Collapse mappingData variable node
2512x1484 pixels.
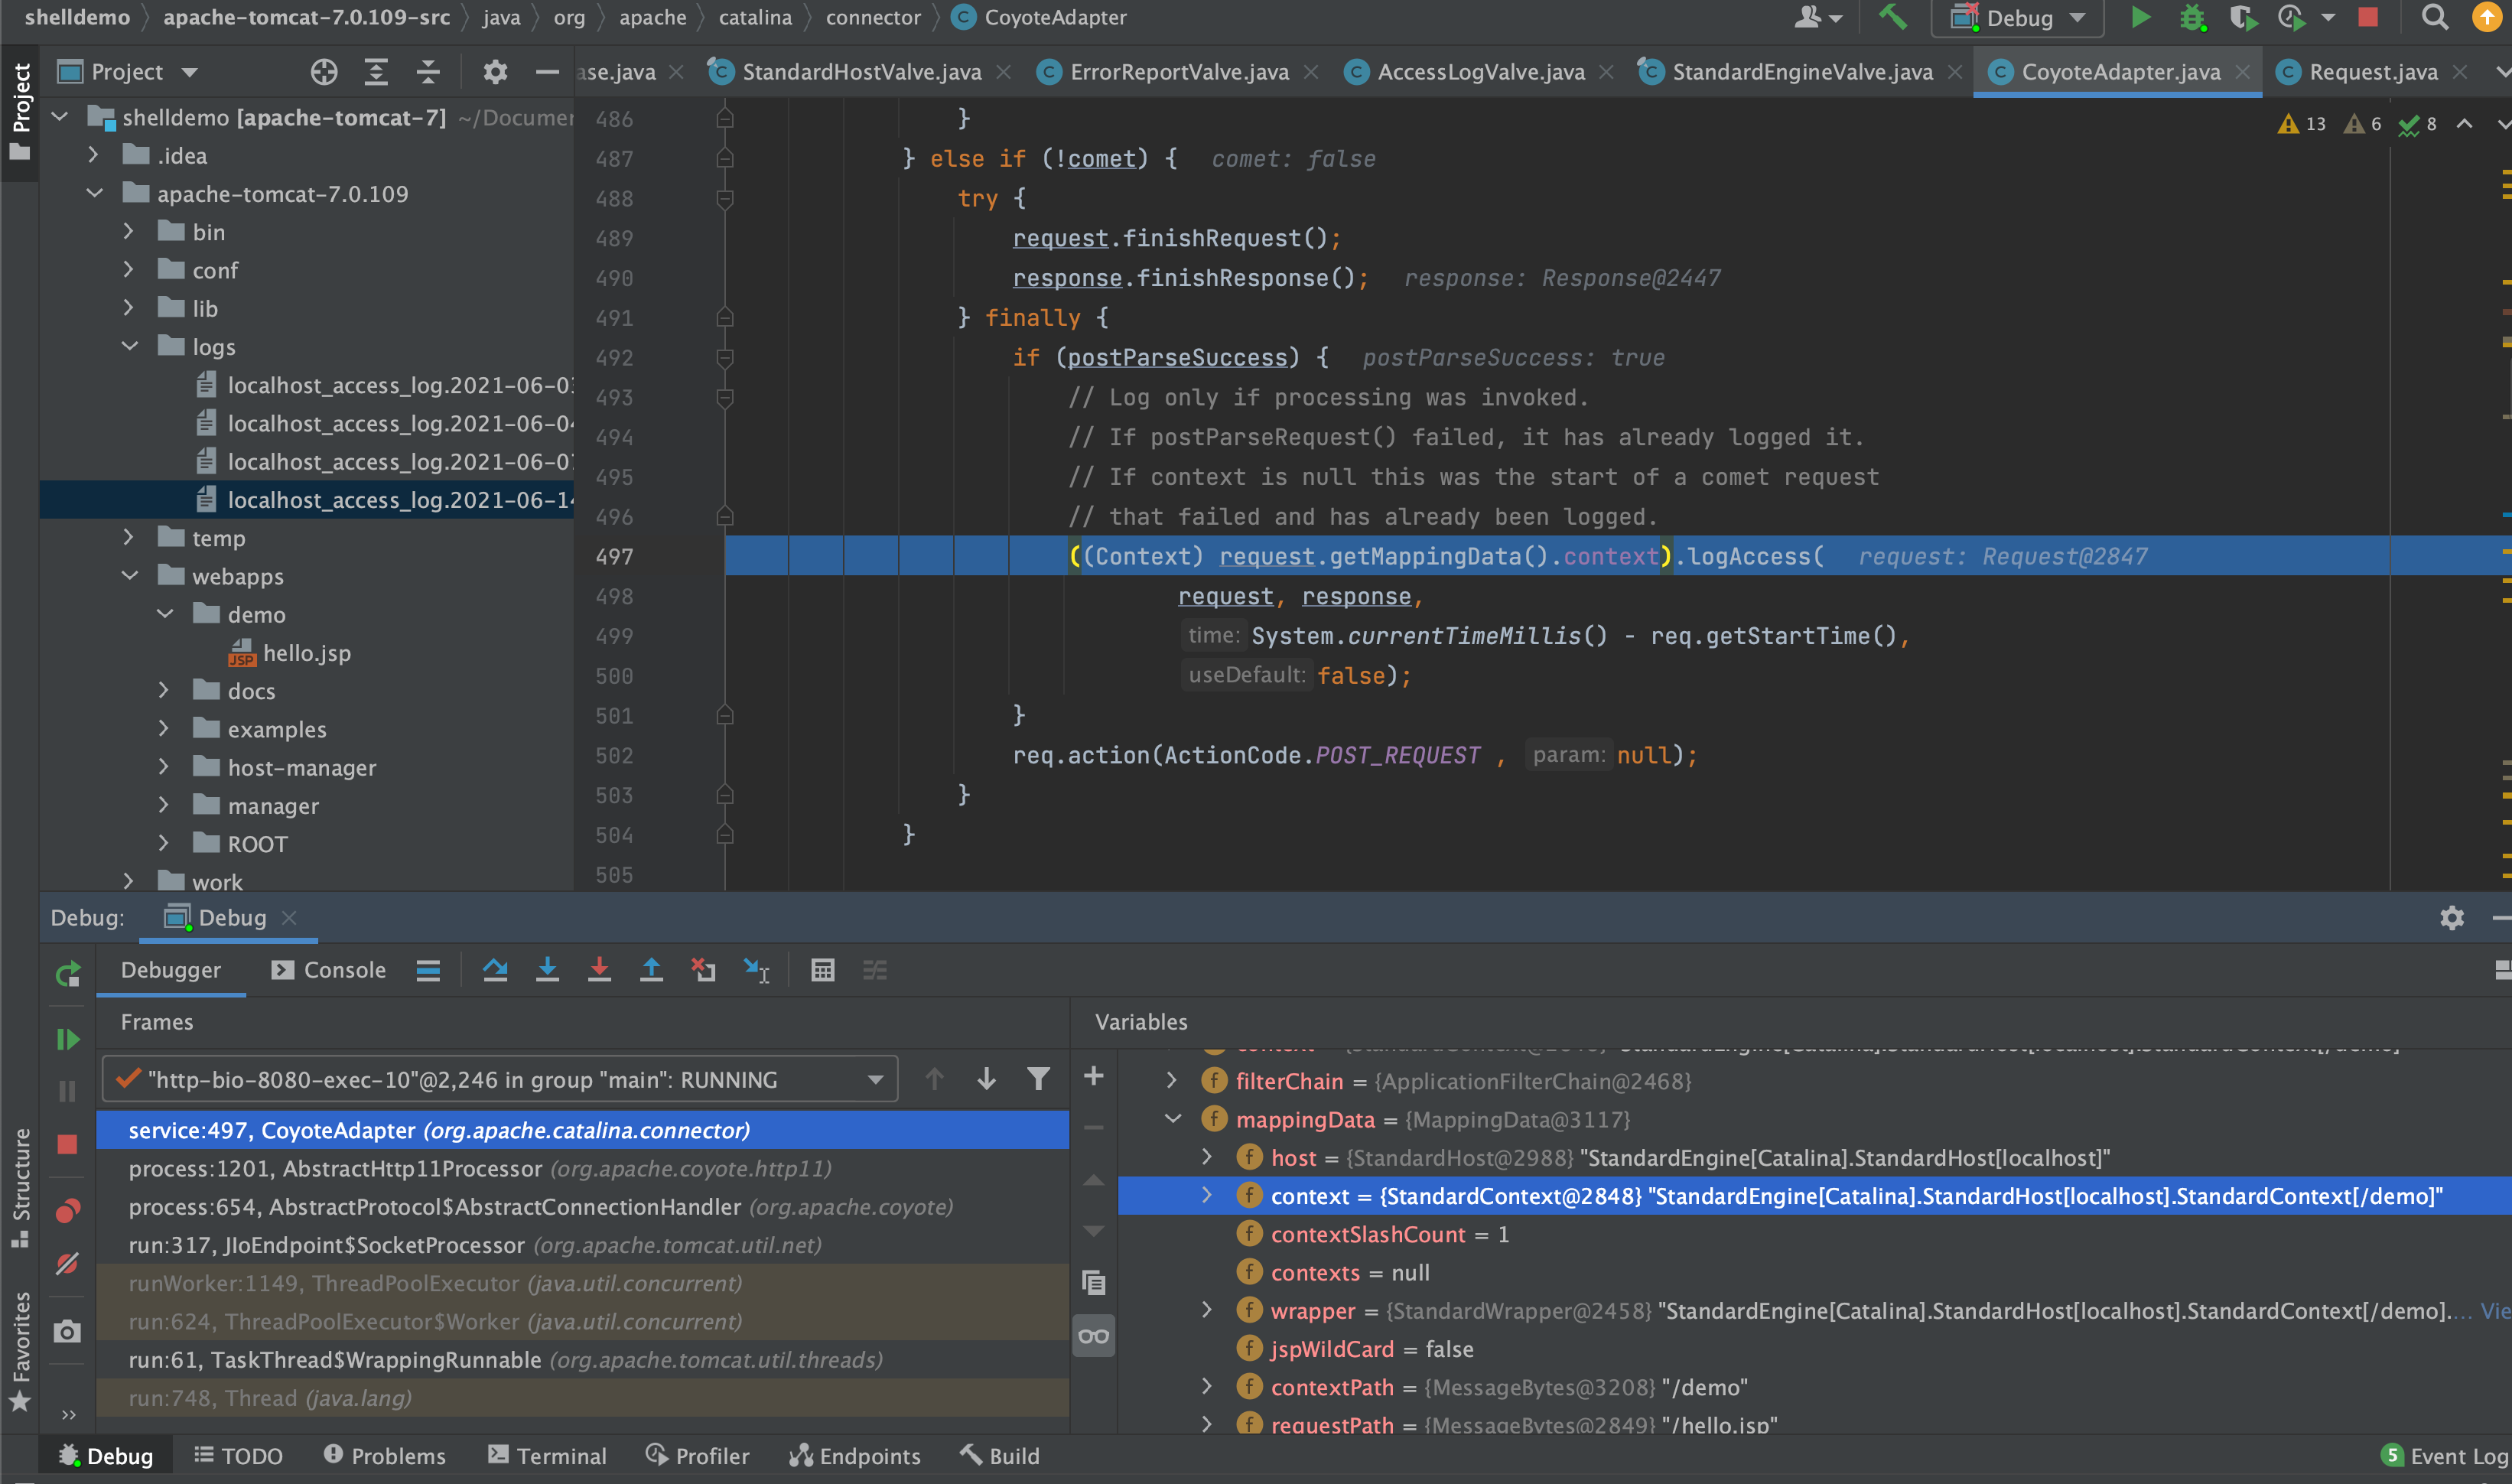(x=1173, y=1119)
